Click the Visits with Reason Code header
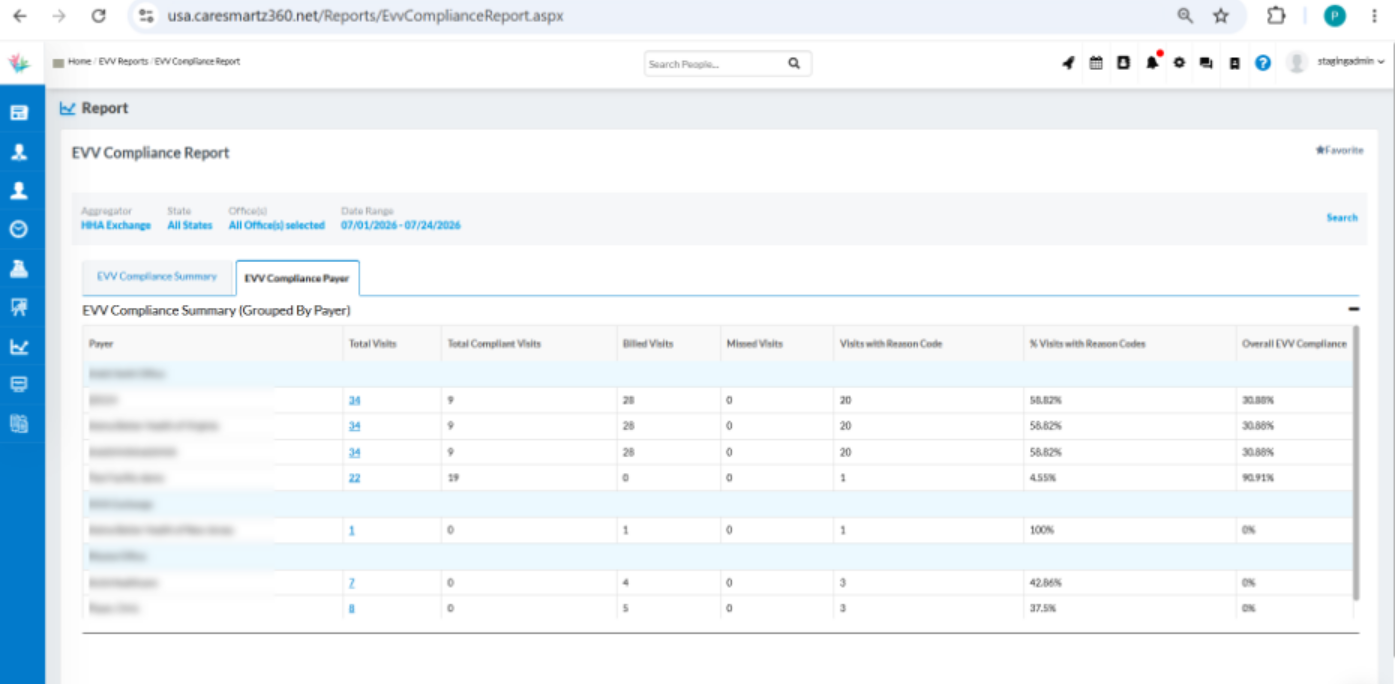1395x684 pixels. pyautogui.click(x=891, y=343)
